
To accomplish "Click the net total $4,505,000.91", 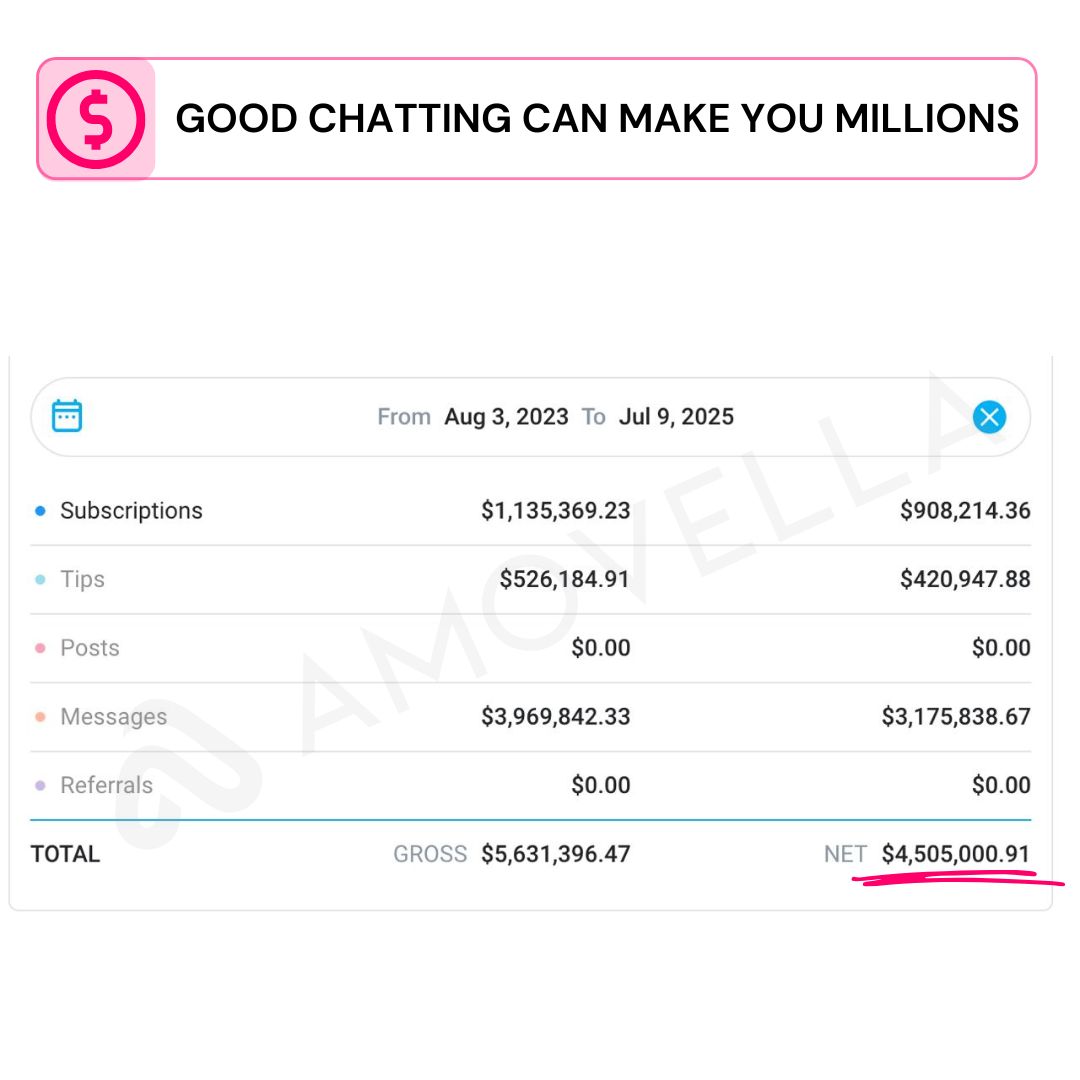I will click(x=955, y=854).
